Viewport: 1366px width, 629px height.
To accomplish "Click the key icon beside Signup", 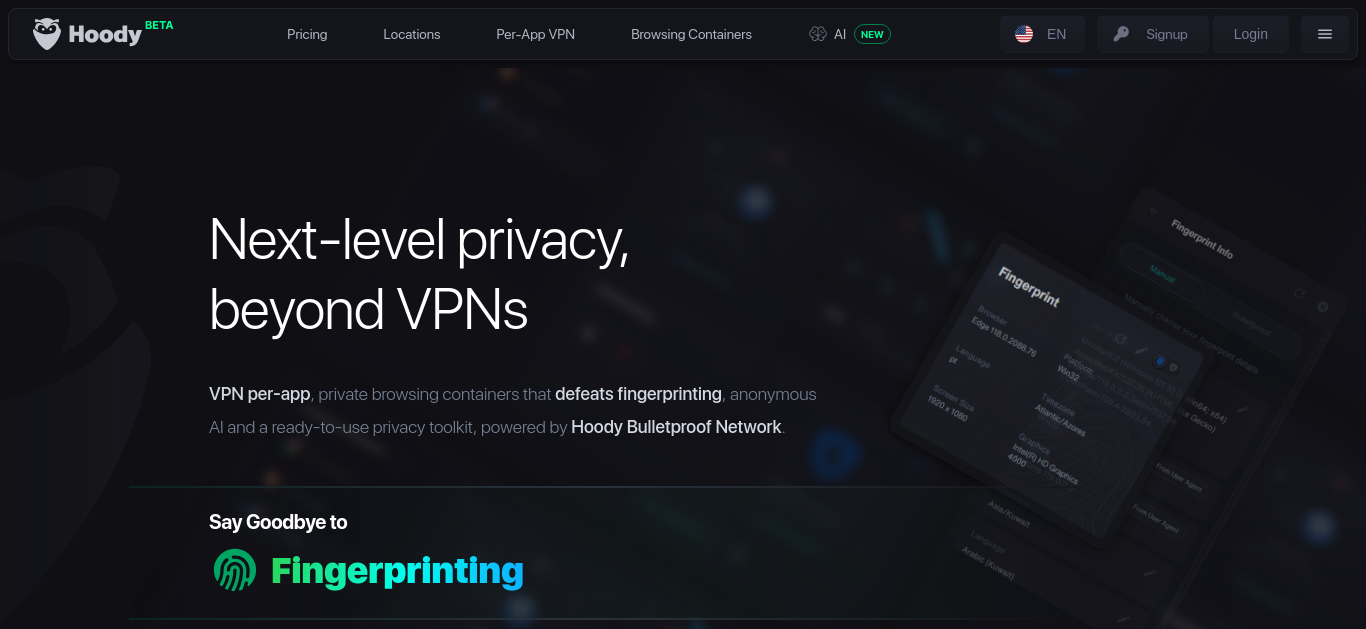I will [1121, 34].
